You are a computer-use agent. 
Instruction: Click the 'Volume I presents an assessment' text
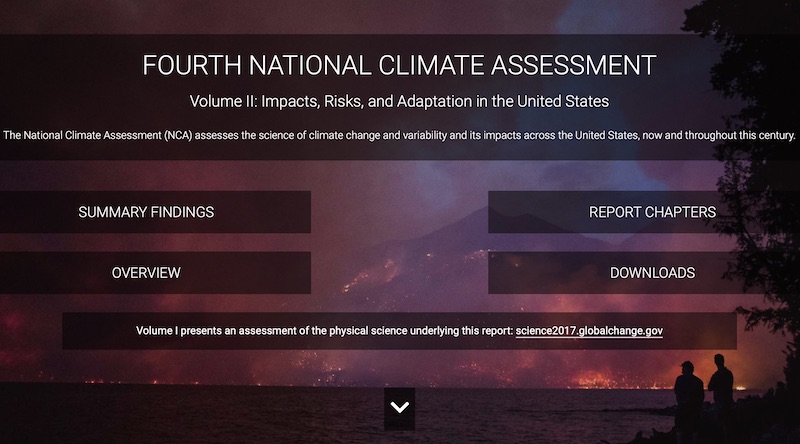[324, 331]
